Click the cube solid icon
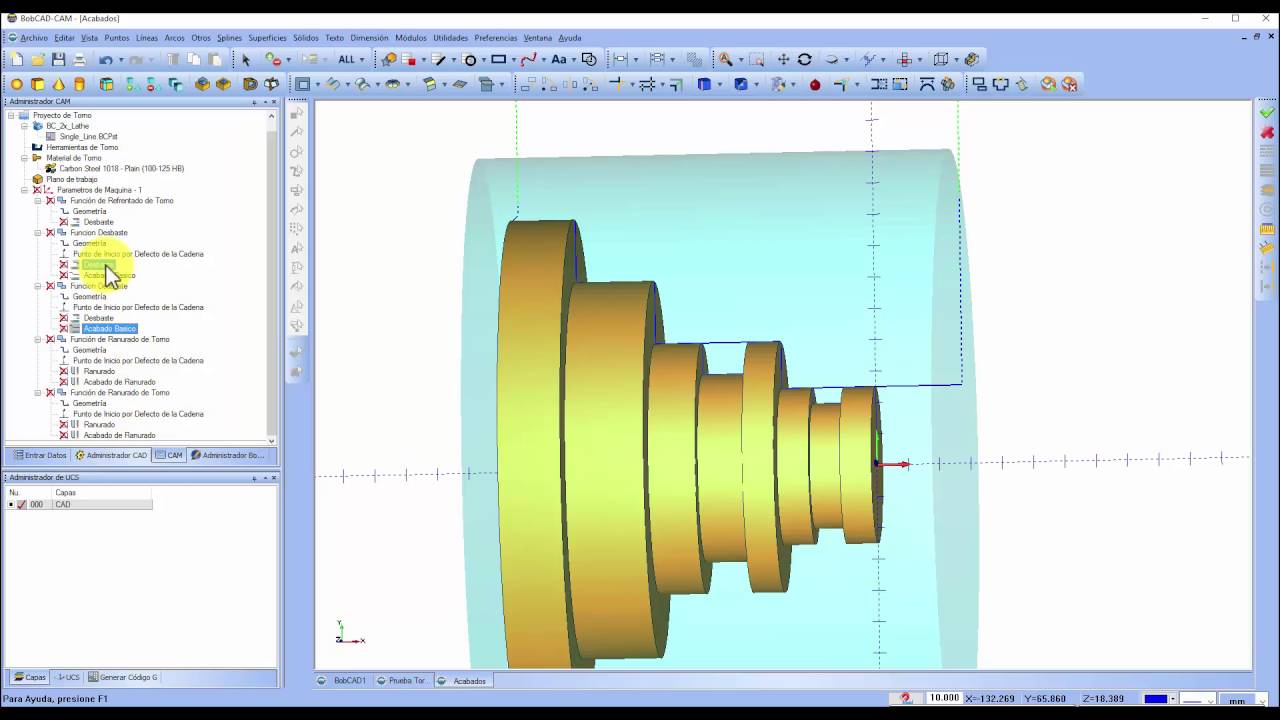The width and height of the screenshot is (1280, 720). point(38,84)
